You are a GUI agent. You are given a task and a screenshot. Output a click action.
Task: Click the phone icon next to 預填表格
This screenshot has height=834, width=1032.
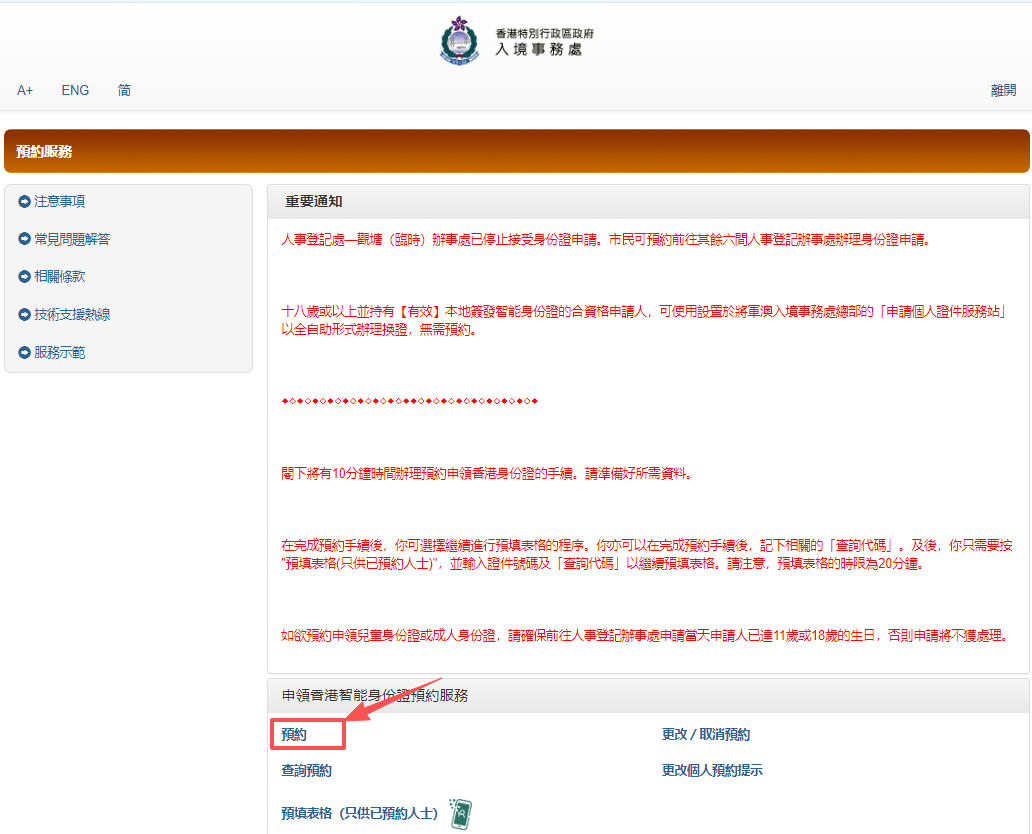tap(460, 813)
